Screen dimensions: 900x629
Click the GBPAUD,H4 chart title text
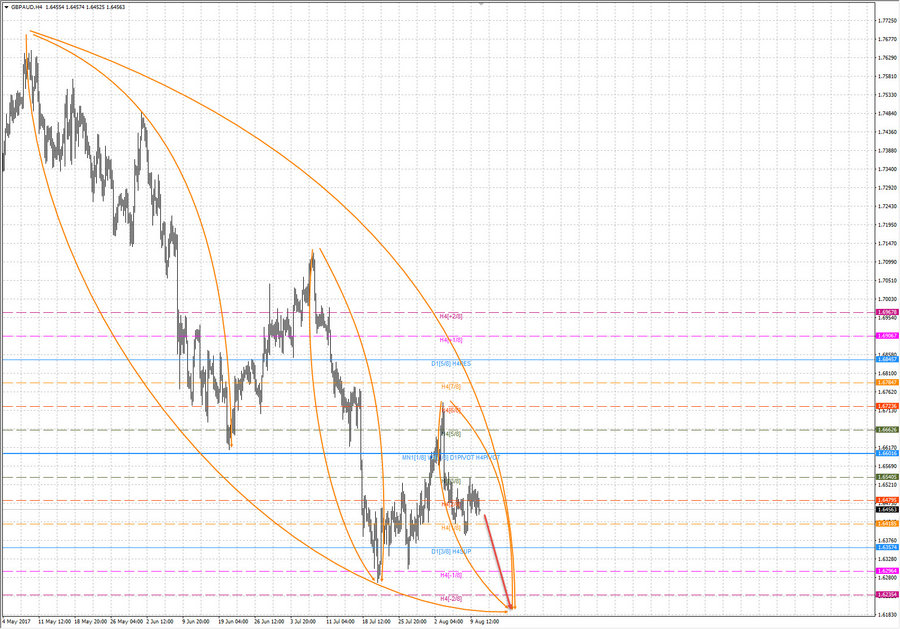click(27, 7)
